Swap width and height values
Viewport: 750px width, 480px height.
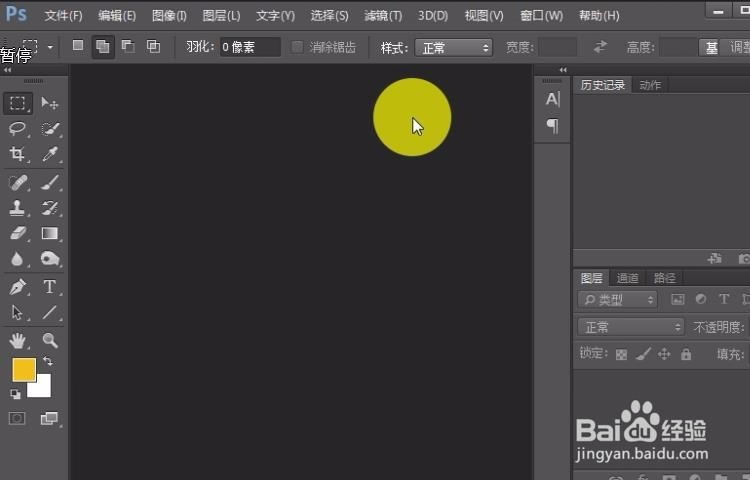[600, 47]
